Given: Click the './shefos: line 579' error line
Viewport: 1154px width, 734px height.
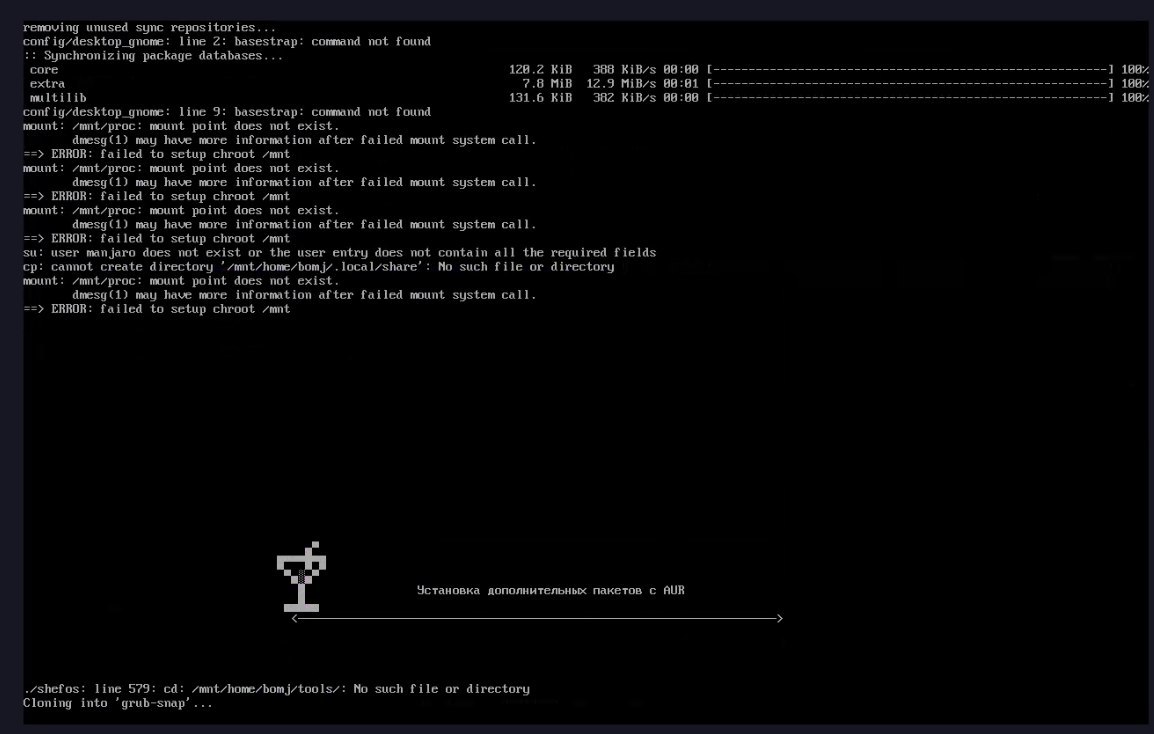Looking at the screenshot, I should pos(276,689).
